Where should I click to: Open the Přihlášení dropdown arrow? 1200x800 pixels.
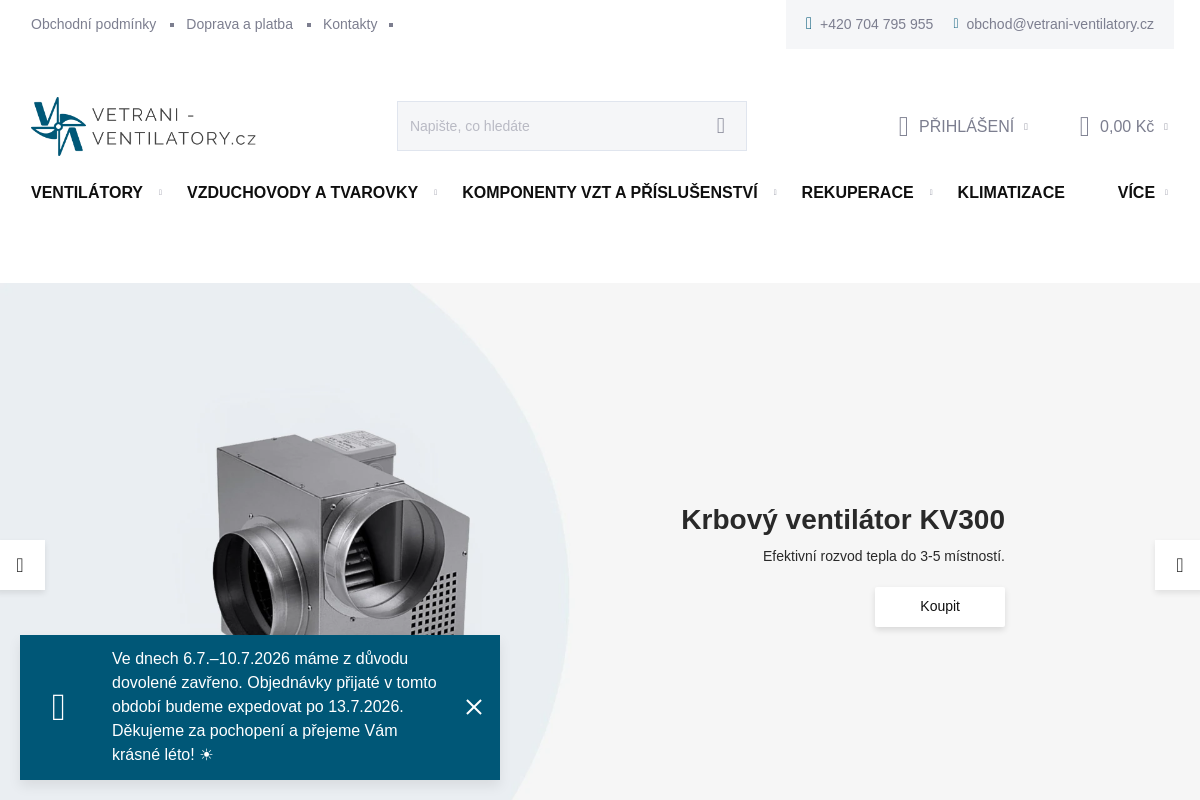click(1025, 127)
